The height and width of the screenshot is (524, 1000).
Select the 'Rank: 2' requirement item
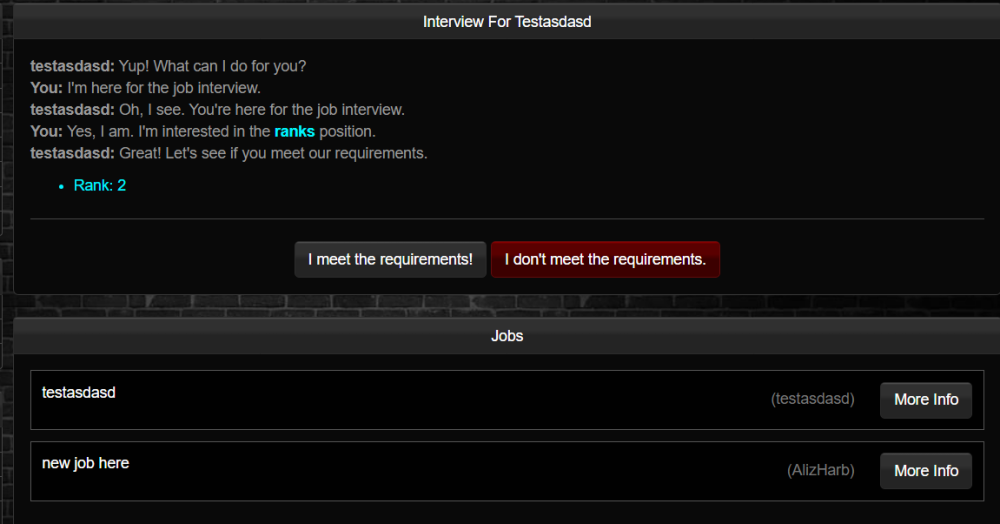(100, 185)
